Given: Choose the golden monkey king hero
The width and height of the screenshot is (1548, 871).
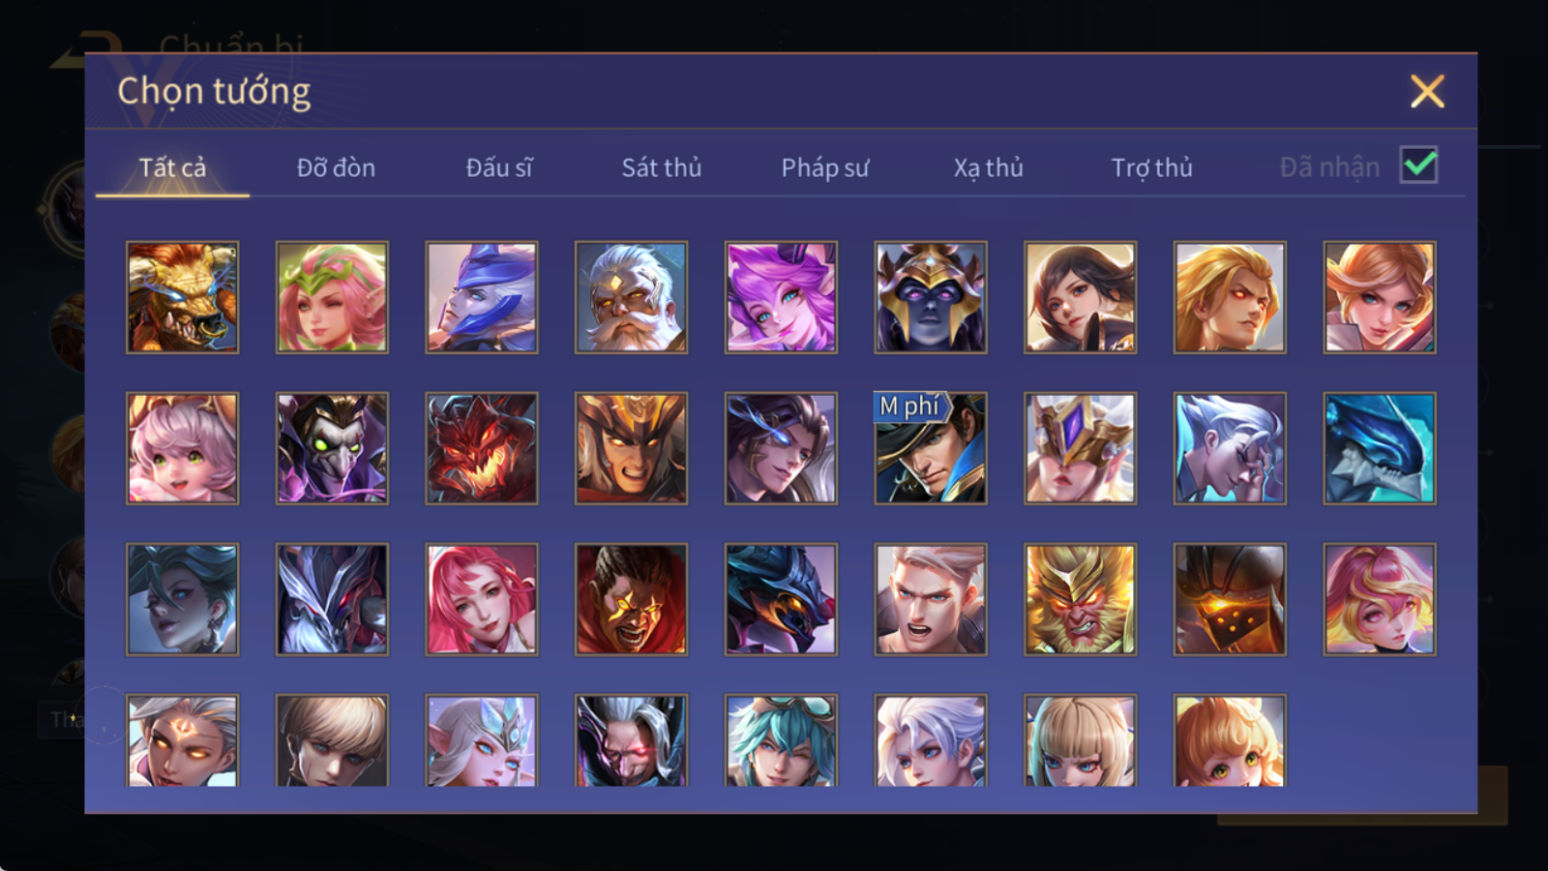Looking at the screenshot, I should [1080, 599].
